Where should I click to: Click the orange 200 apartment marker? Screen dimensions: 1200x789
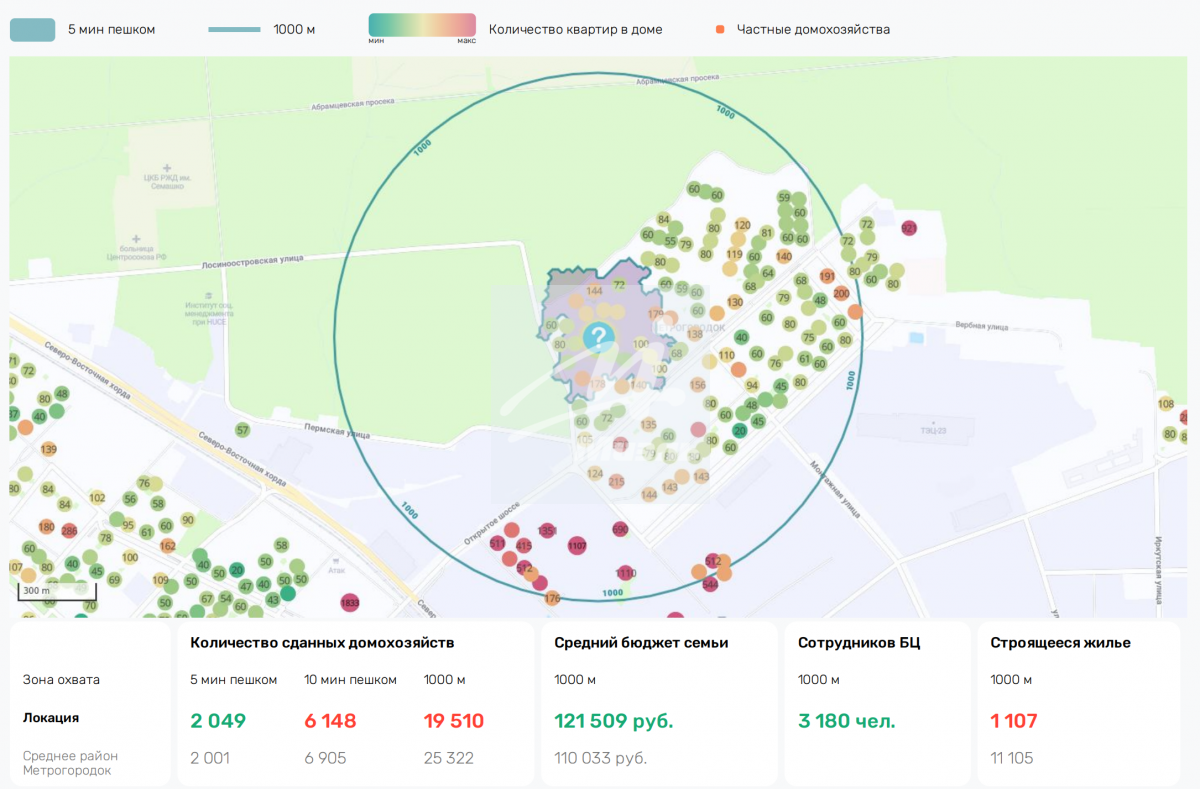pyautogui.click(x=841, y=293)
